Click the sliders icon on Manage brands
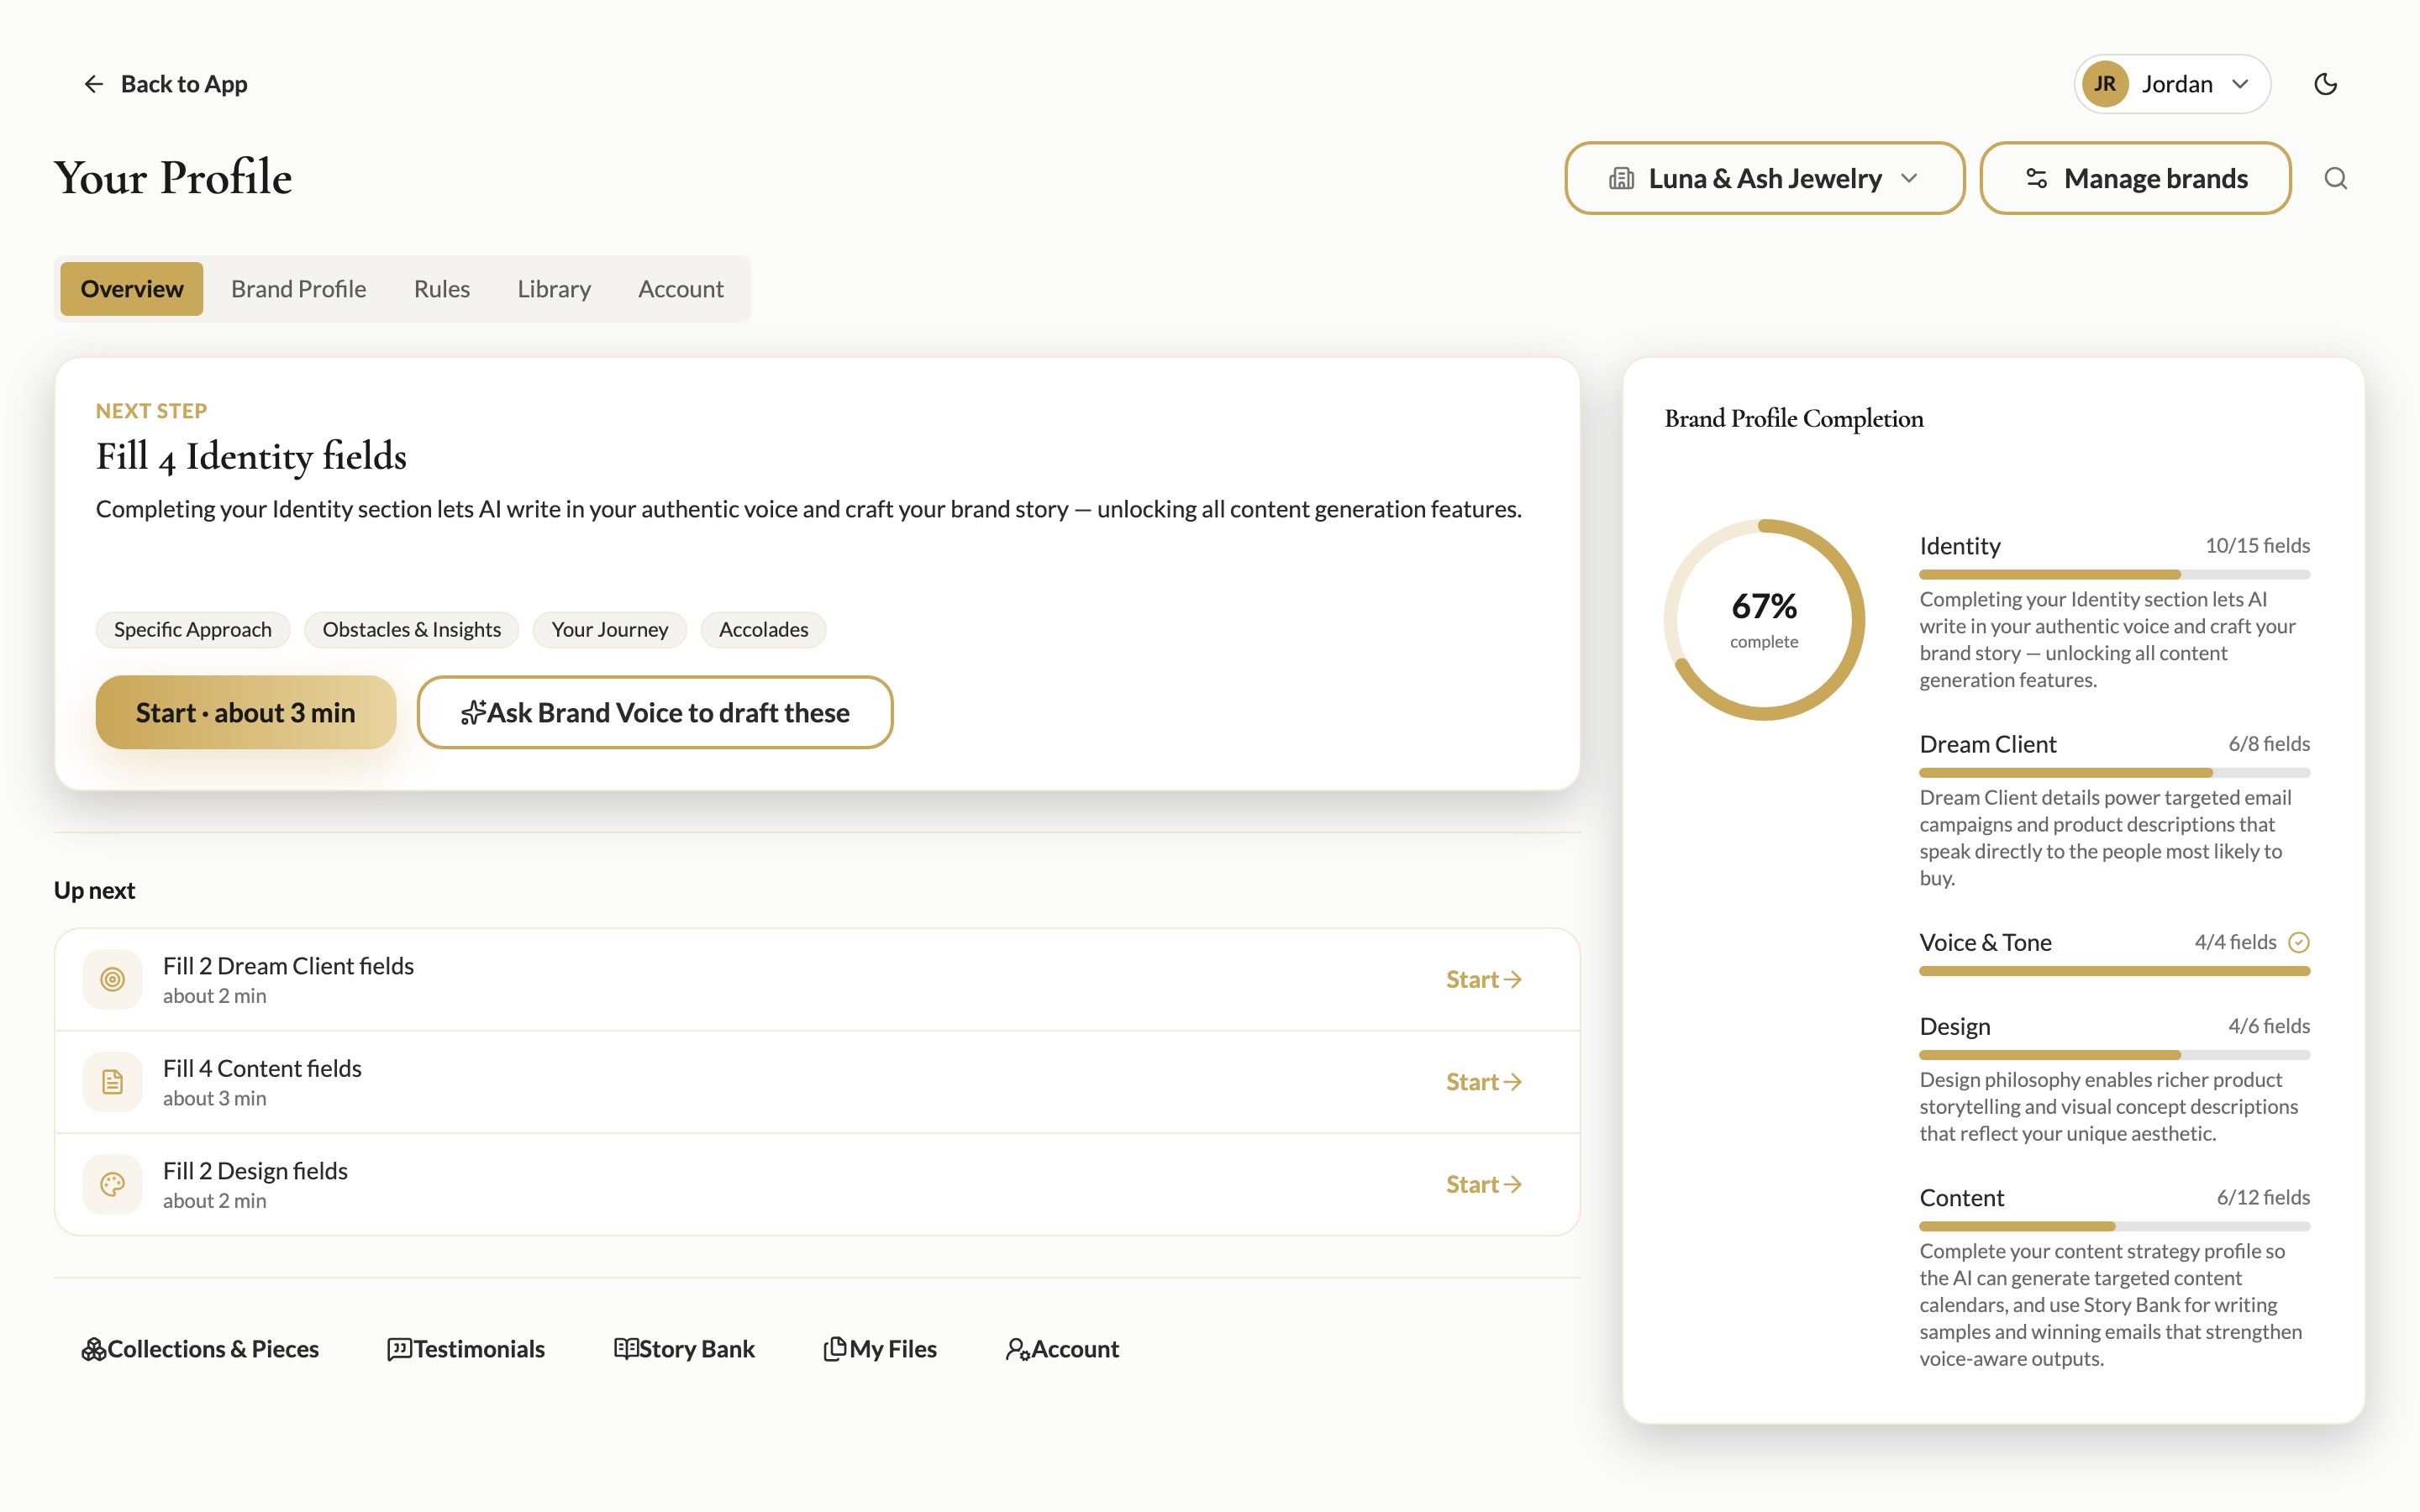Viewport: 2420px width, 1512px height. [2036, 178]
